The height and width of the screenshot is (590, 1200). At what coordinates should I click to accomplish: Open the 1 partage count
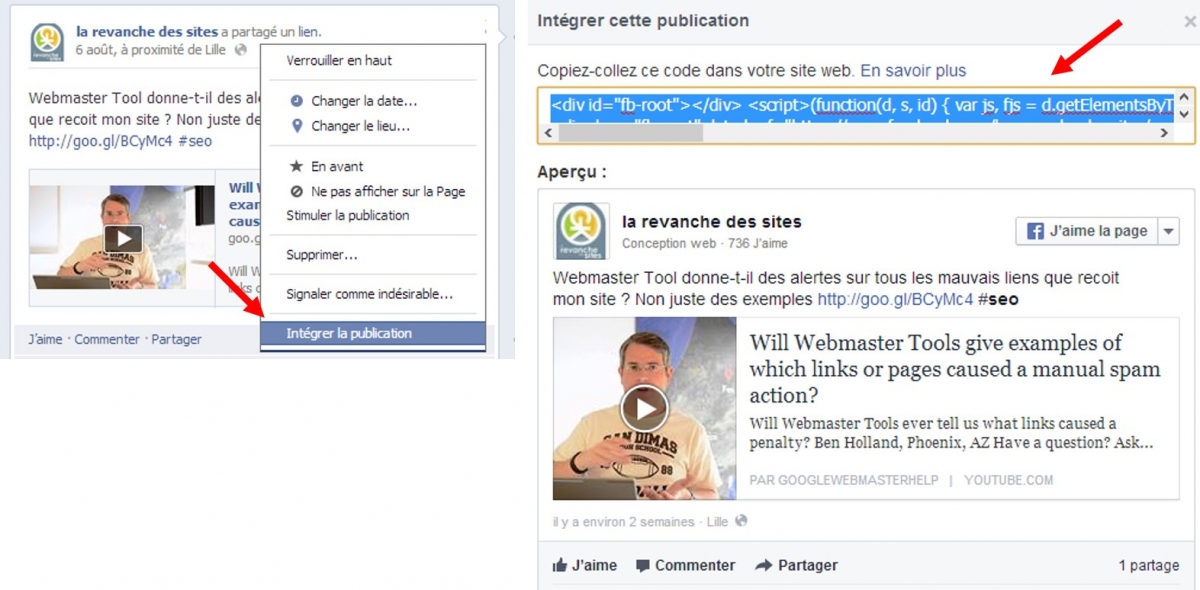coord(1149,565)
